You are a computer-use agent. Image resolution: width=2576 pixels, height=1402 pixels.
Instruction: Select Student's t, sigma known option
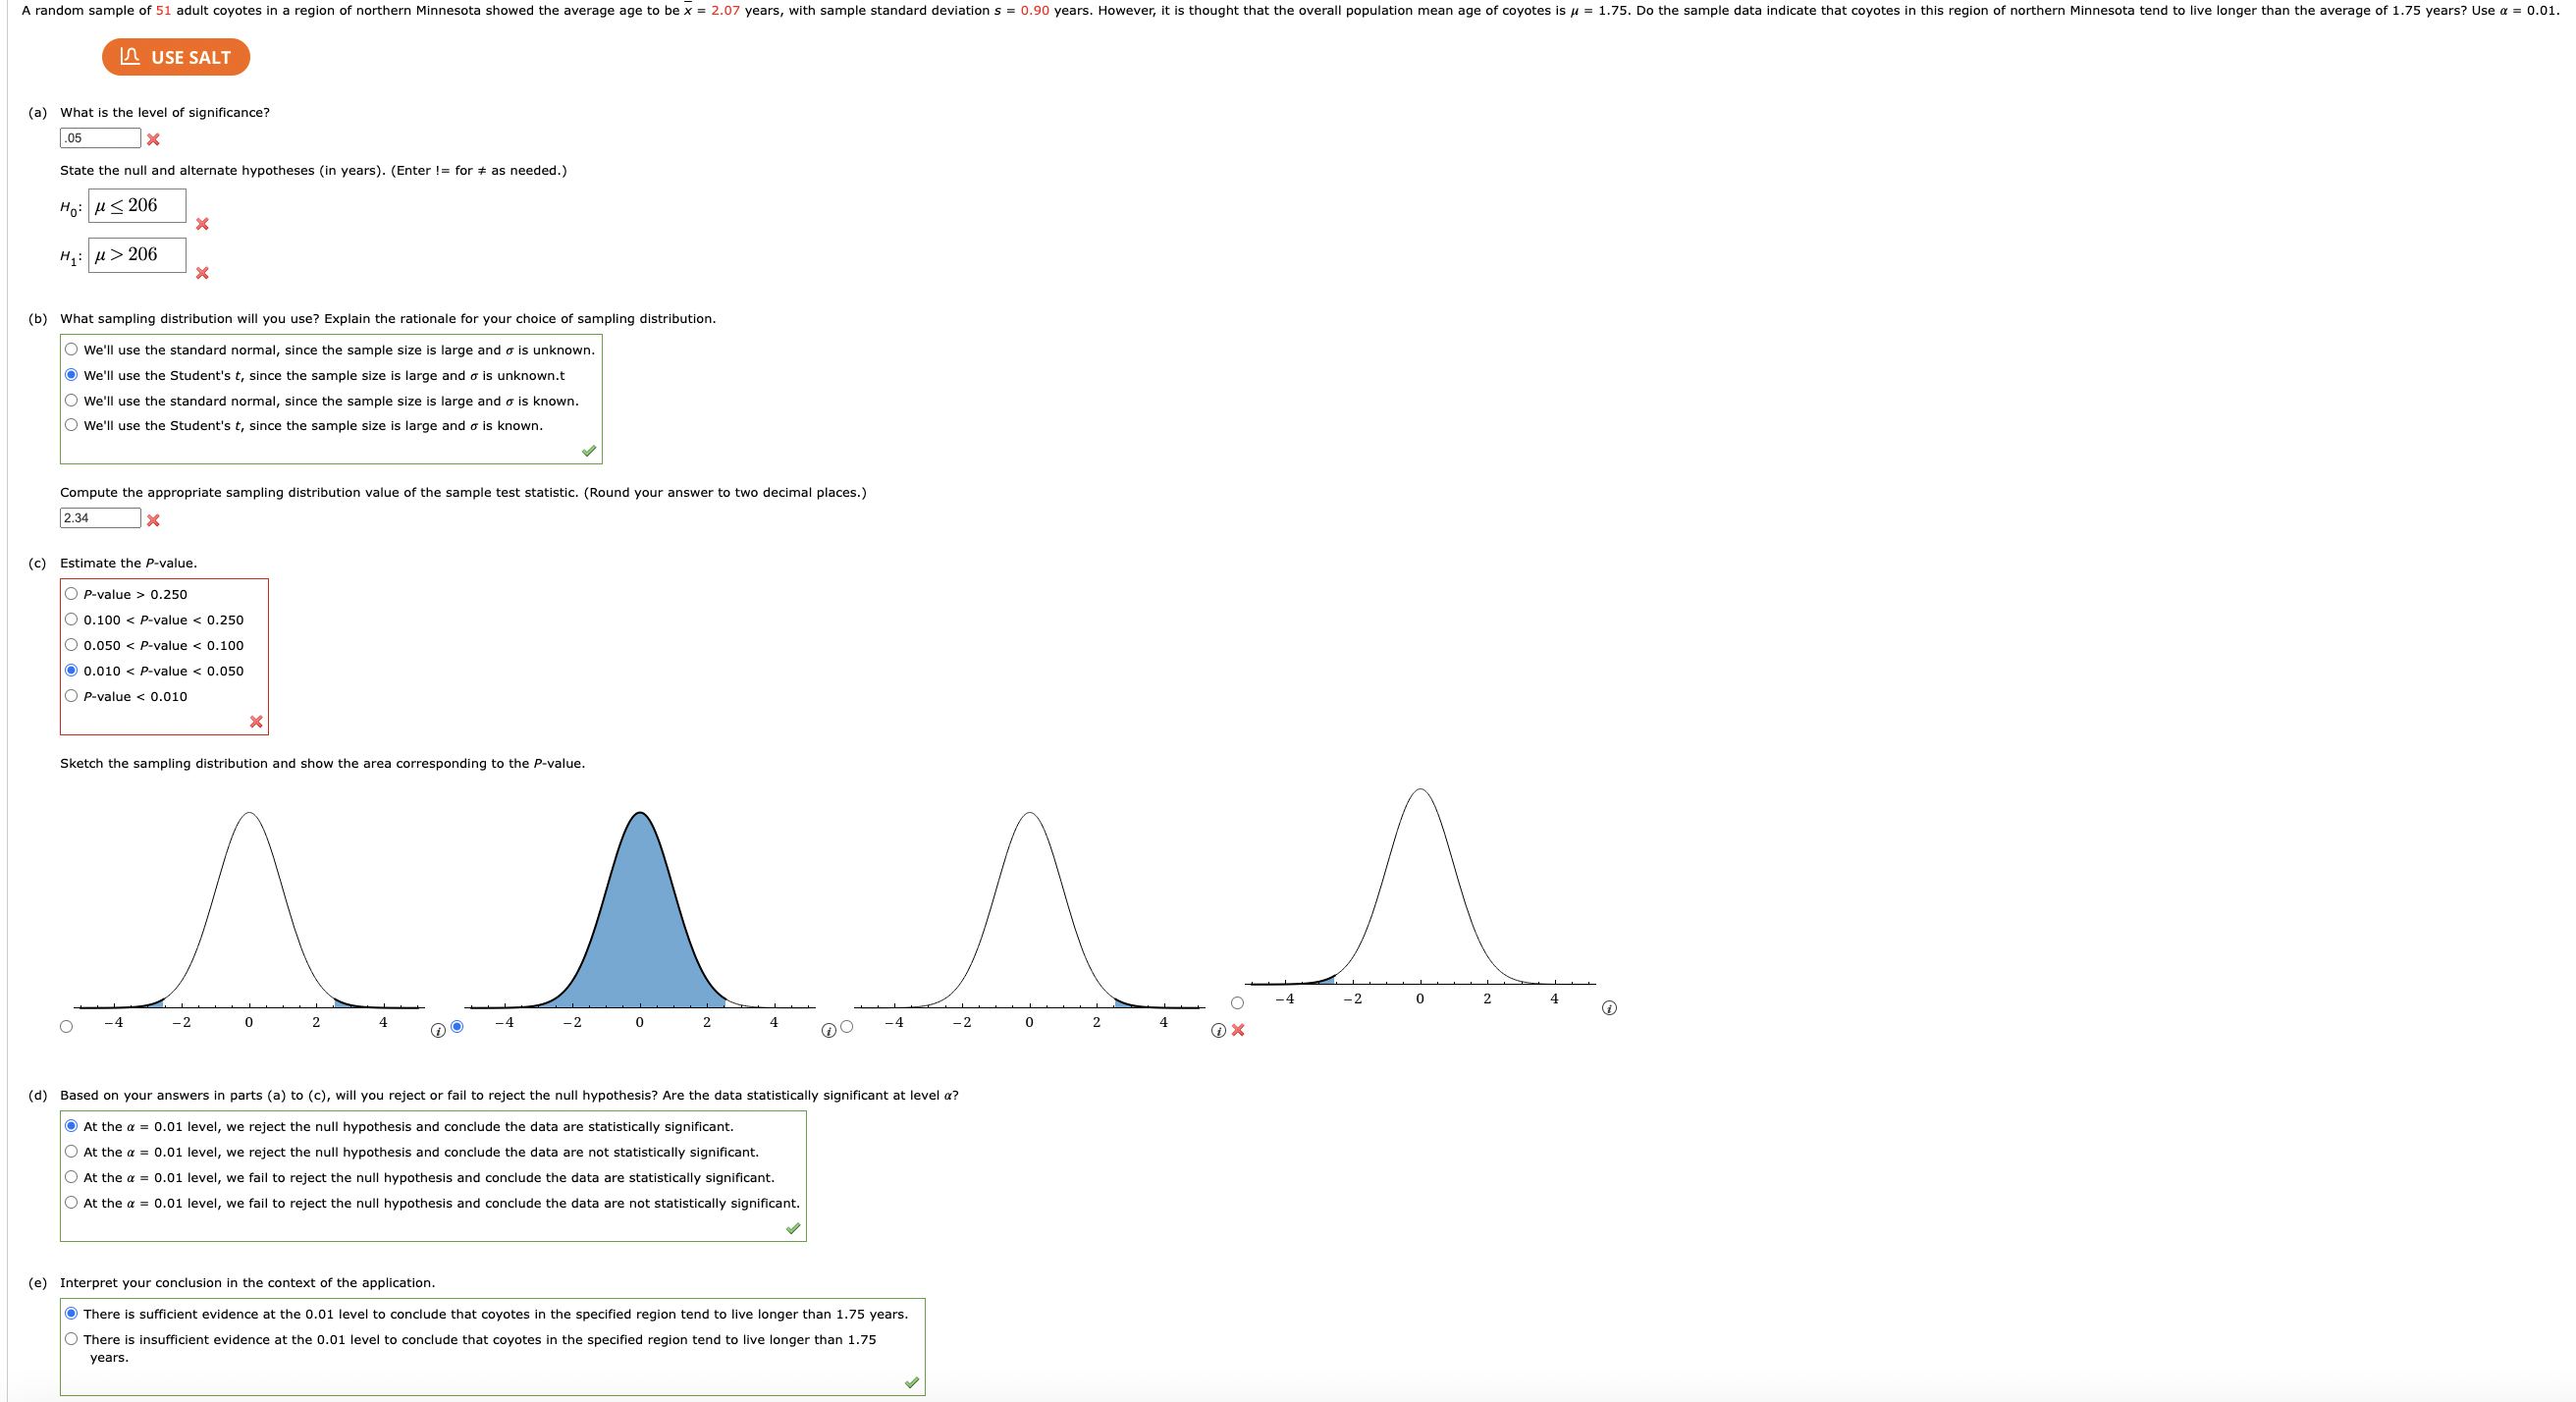[71, 425]
